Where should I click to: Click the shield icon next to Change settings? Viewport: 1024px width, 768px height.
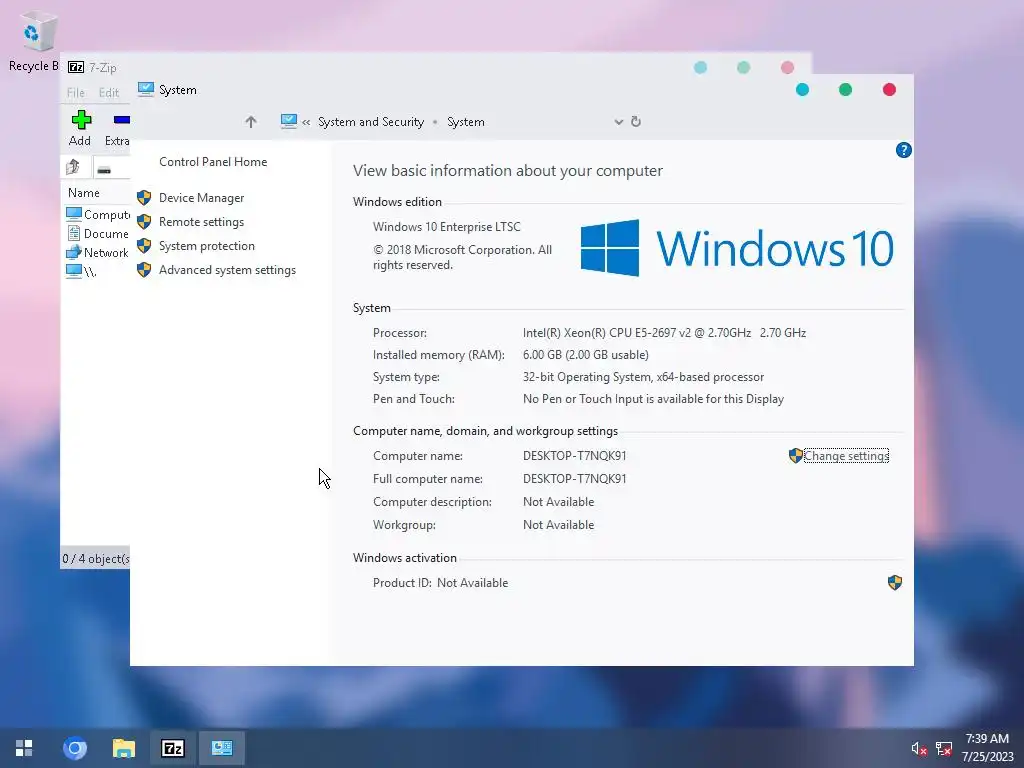pyautogui.click(x=795, y=456)
